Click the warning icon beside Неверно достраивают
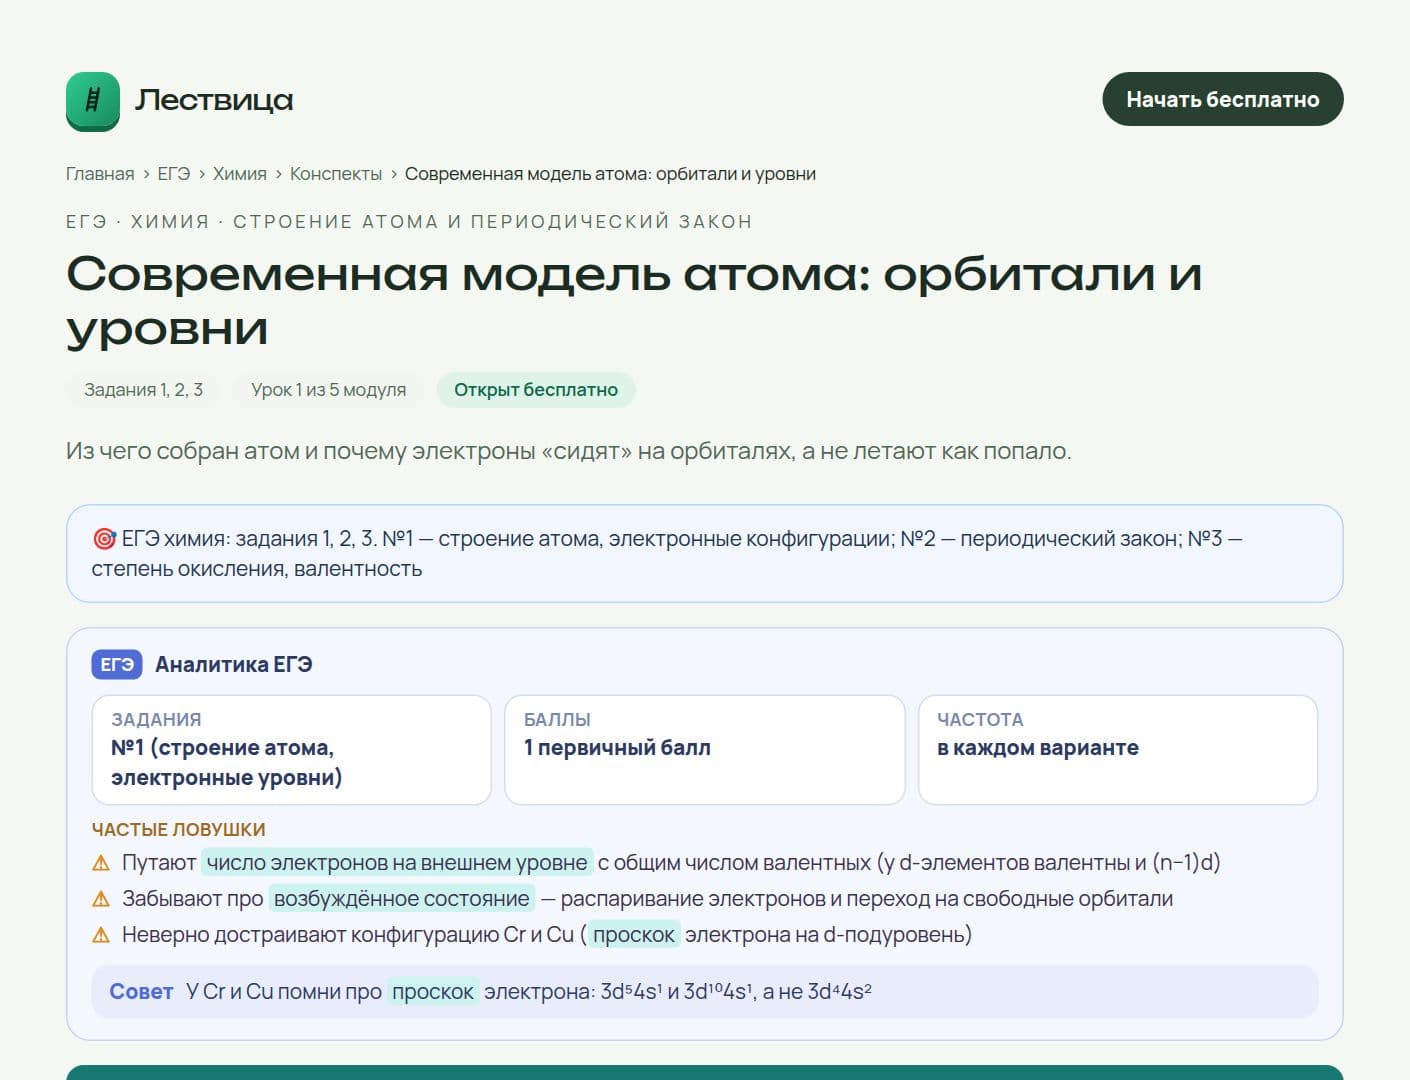 pyautogui.click(x=101, y=935)
